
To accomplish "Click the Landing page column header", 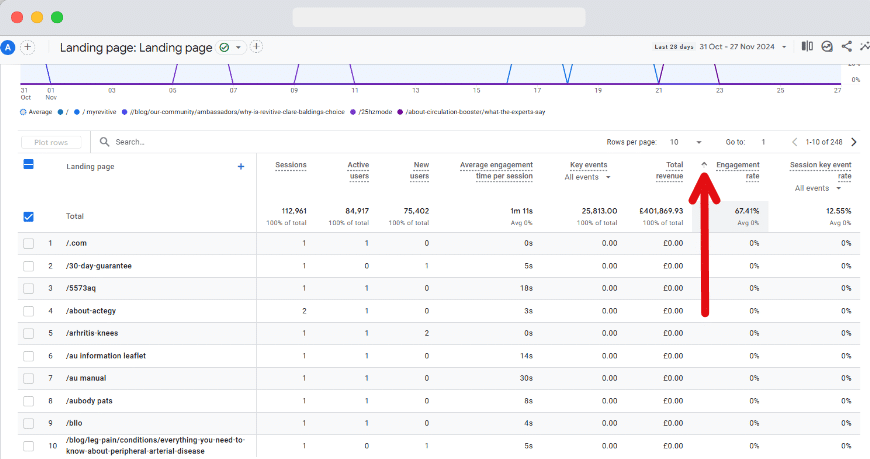I will click(x=90, y=167).
